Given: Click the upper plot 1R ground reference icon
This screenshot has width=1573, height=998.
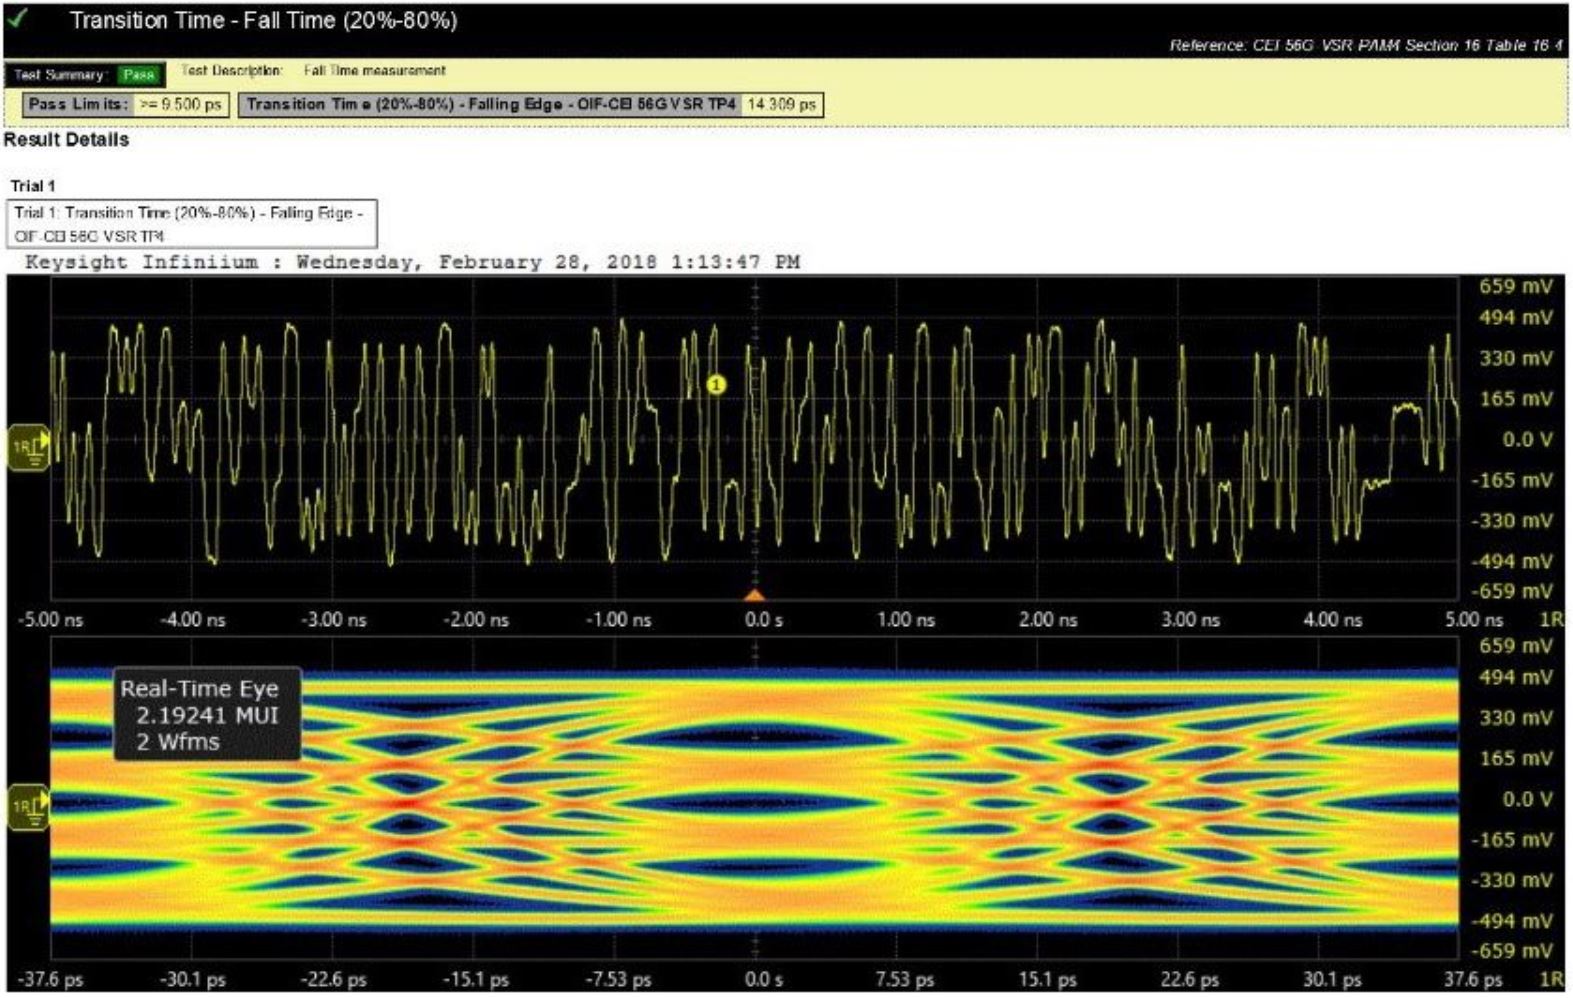Looking at the screenshot, I should (29, 447).
